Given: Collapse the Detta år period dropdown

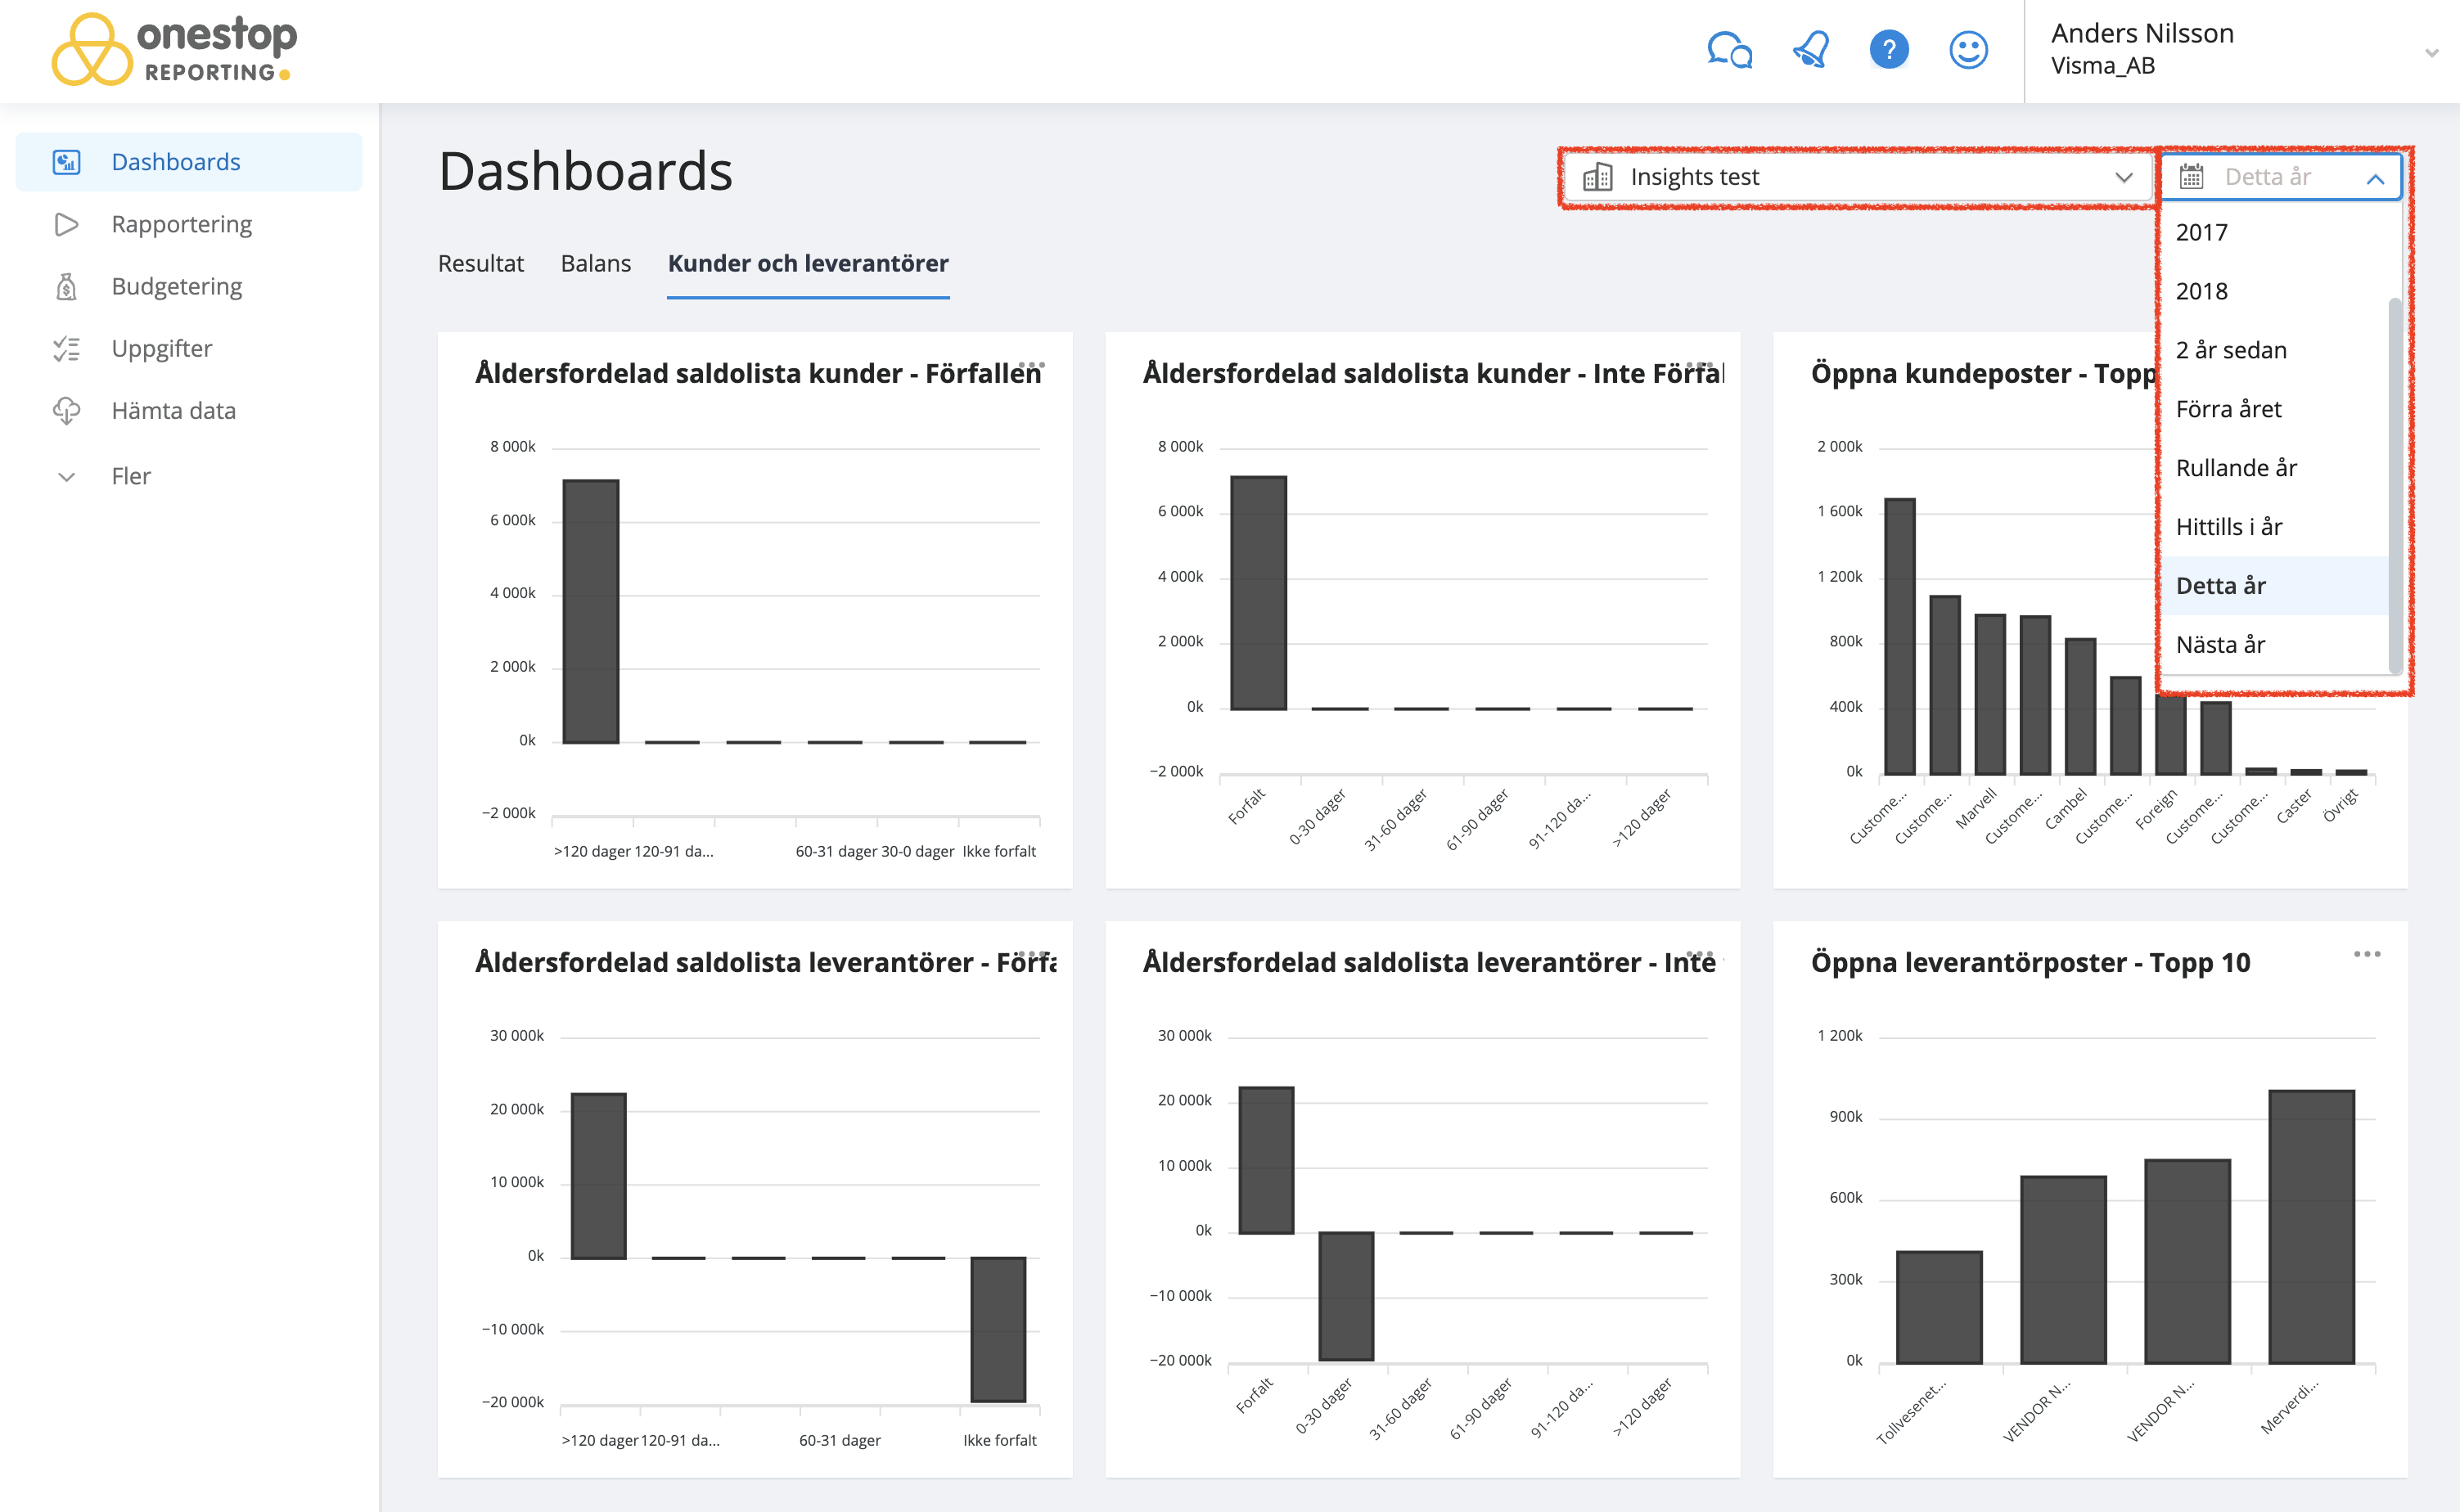Looking at the screenshot, I should tap(2375, 178).
